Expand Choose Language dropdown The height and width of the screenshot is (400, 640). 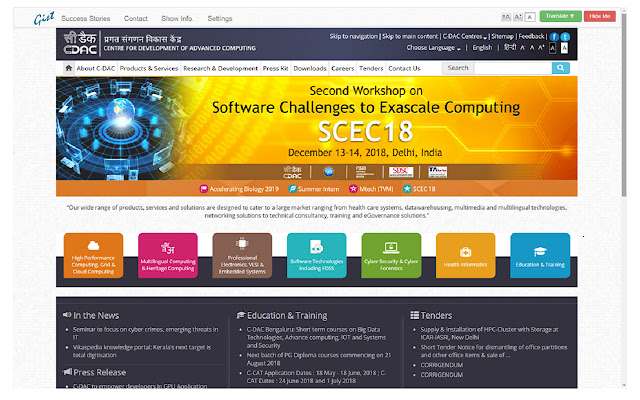pos(433,48)
